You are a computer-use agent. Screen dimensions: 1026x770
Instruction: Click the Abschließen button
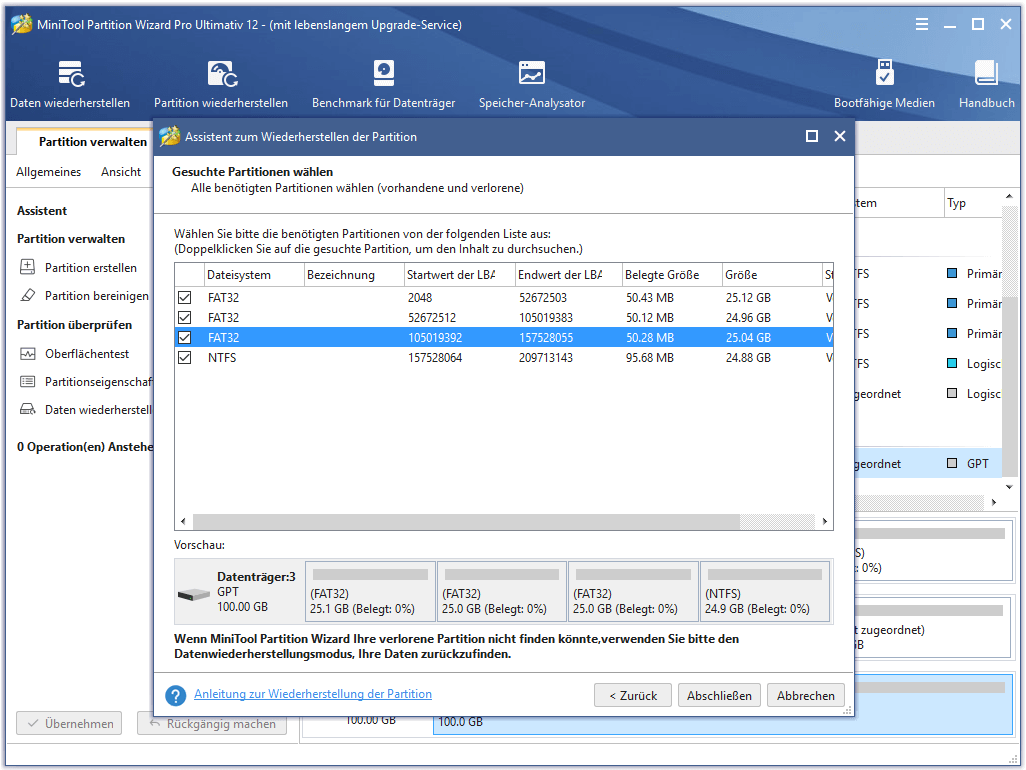719,694
